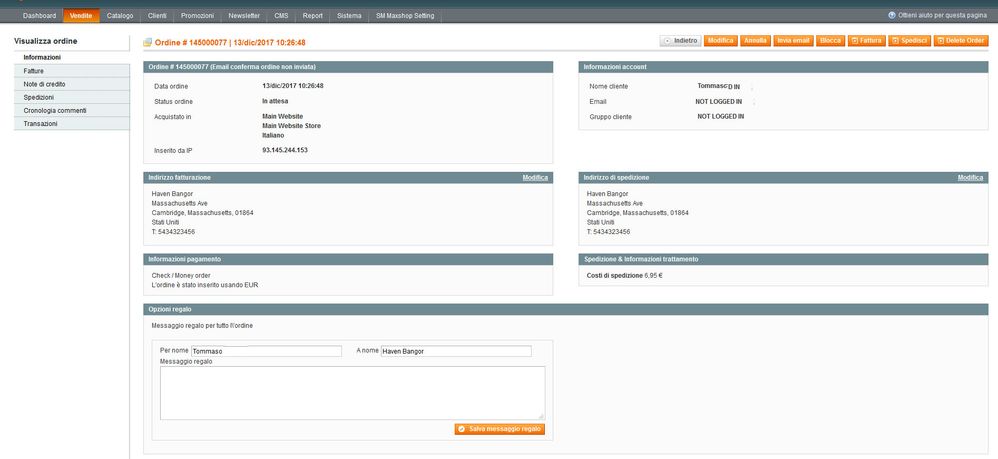The height and width of the screenshot is (459, 998).
Task: Click the Per nome input field
Action: tap(266, 351)
